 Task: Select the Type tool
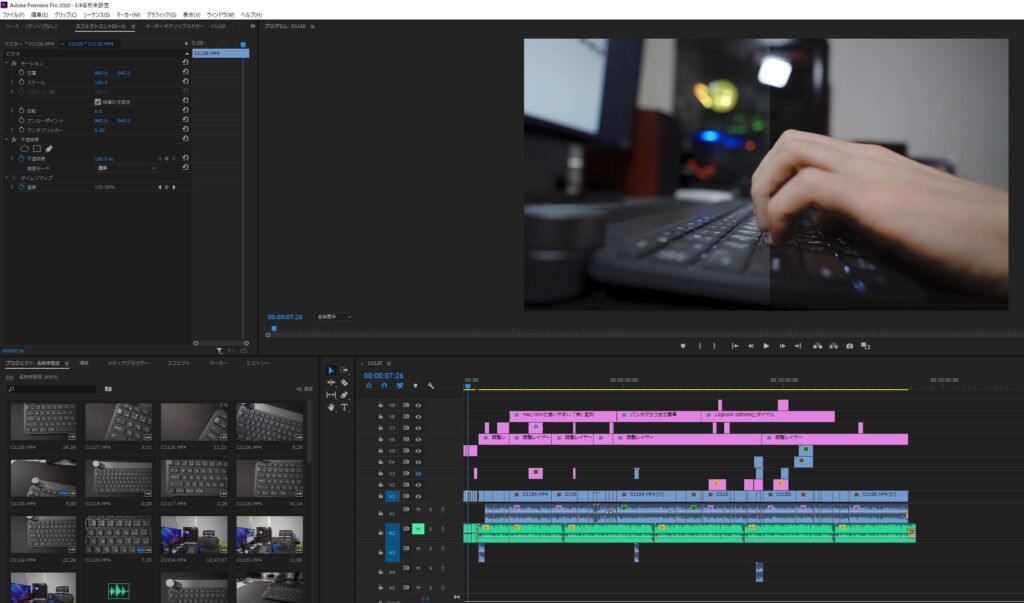point(344,407)
